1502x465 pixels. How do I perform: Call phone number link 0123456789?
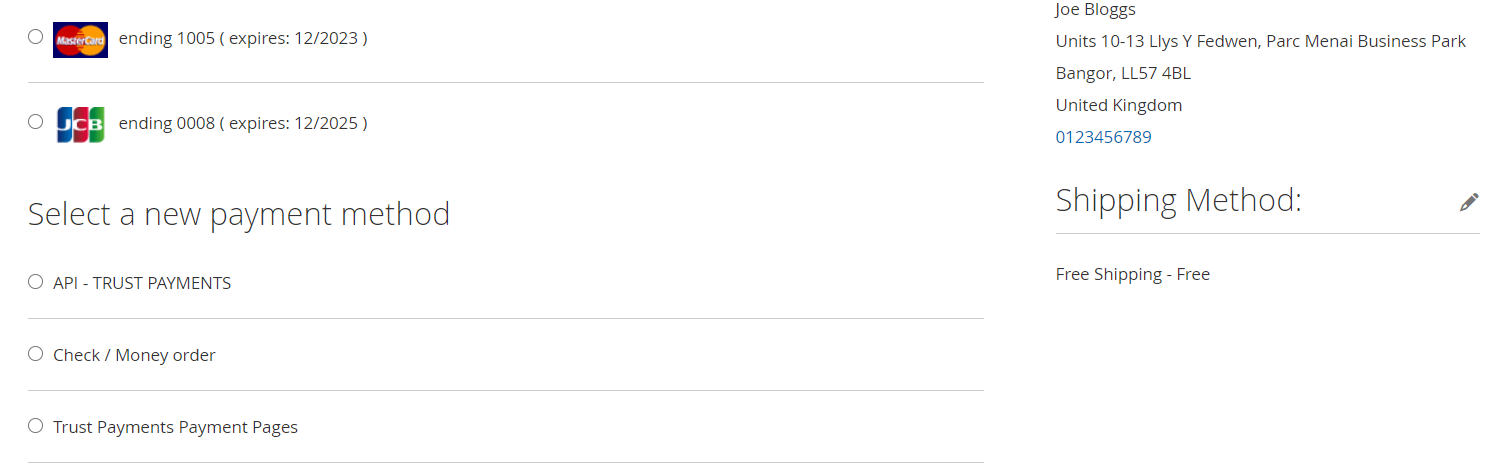1103,137
